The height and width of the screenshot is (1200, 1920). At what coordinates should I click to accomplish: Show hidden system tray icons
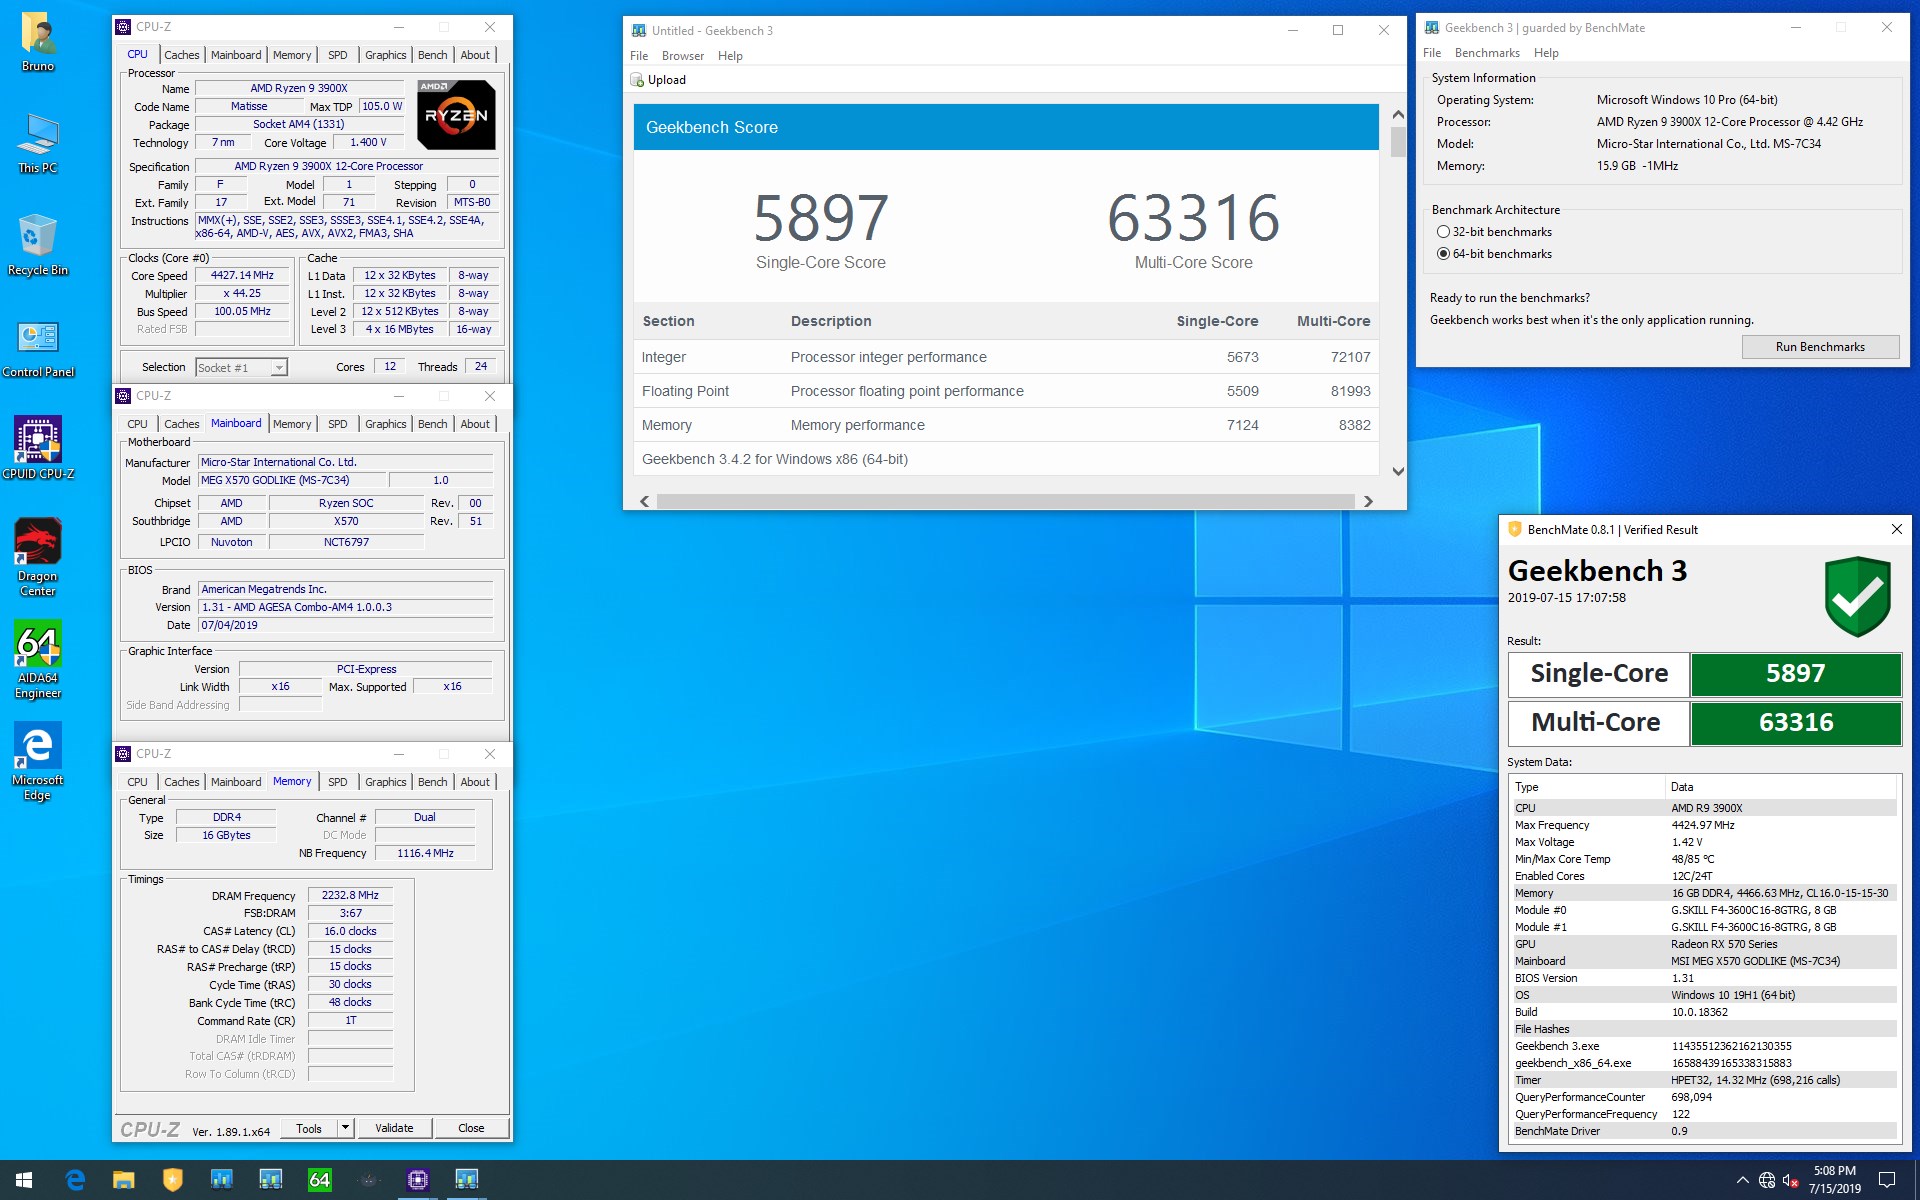tap(1742, 1180)
